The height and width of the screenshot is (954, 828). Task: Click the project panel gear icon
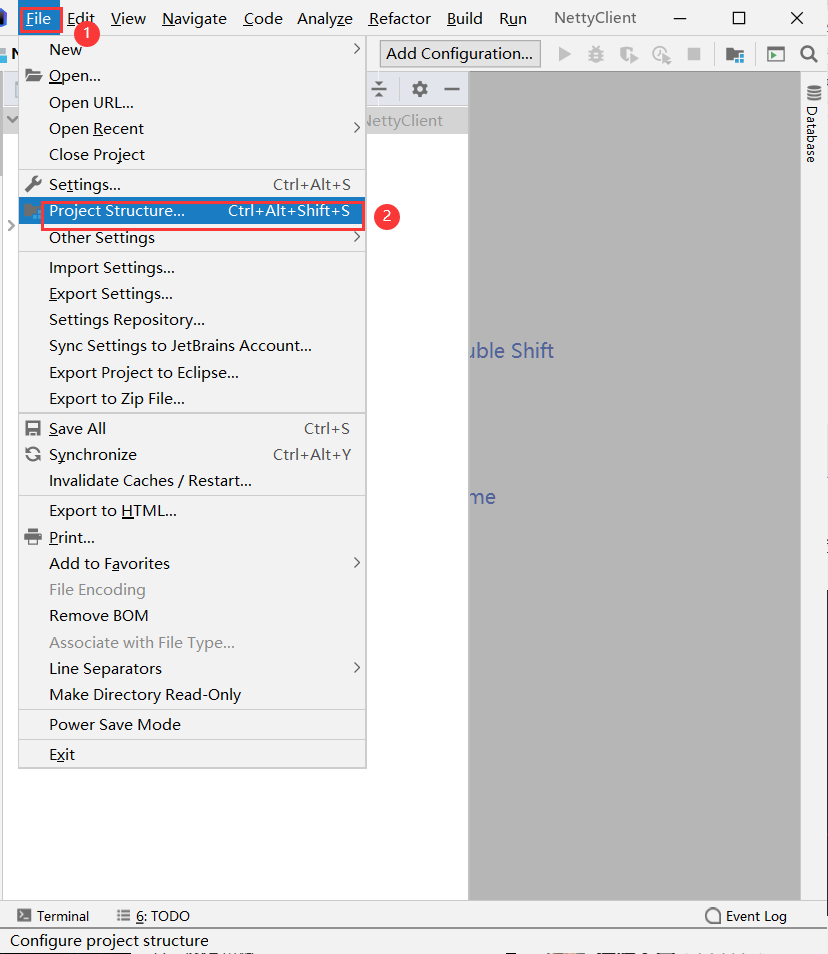point(420,89)
